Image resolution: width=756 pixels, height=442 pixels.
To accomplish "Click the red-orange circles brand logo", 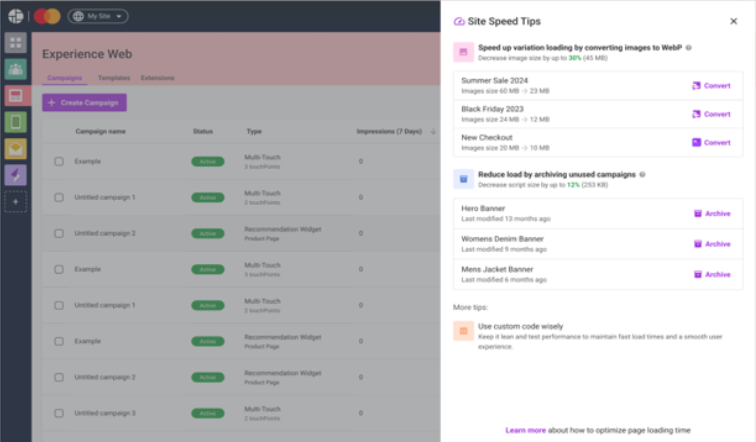I will 47,16.
